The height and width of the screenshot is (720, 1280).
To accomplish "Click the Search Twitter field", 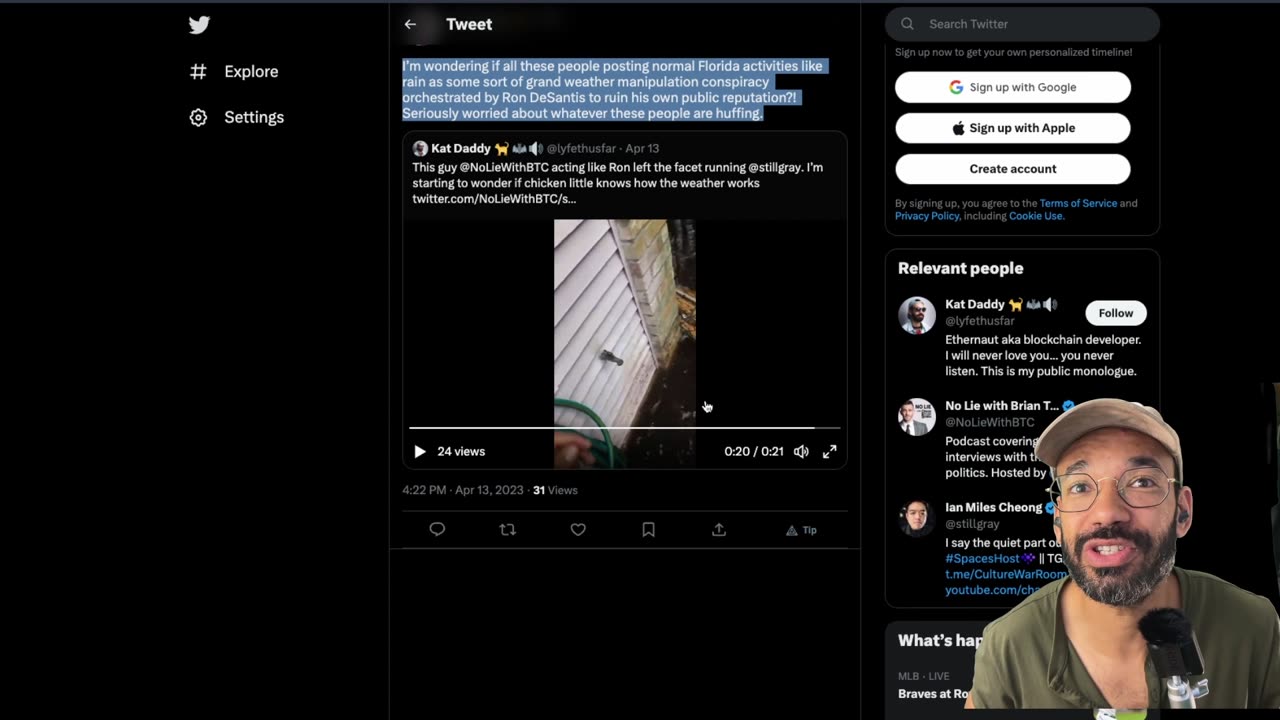I will tap(1022, 24).
